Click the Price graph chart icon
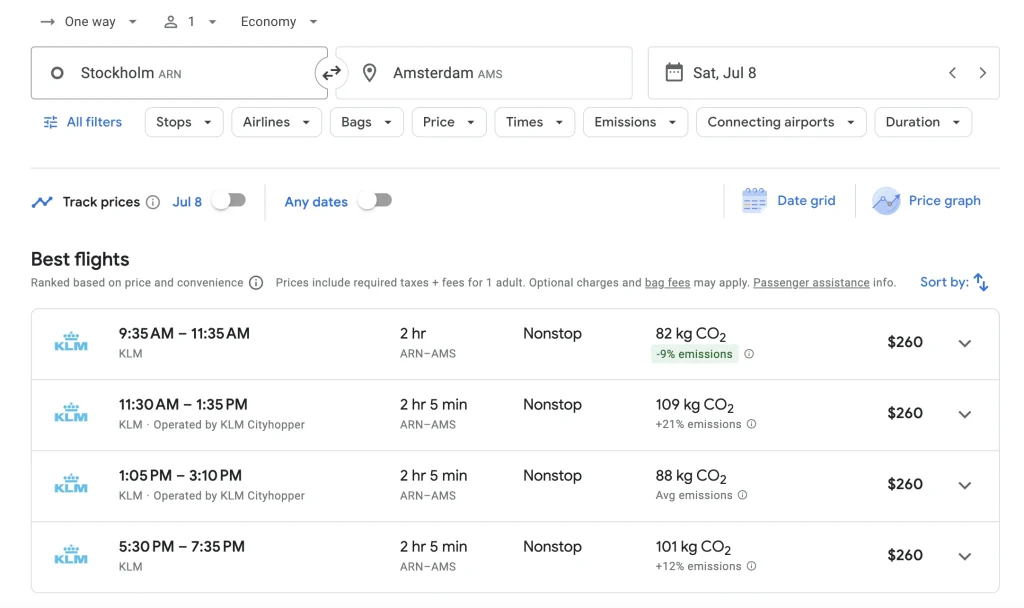1024x608 pixels. (886, 200)
